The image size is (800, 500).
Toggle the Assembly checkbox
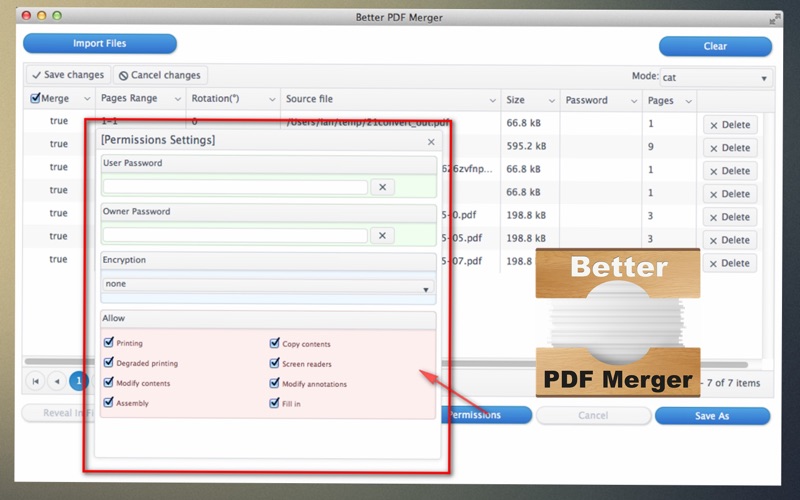(x=109, y=402)
